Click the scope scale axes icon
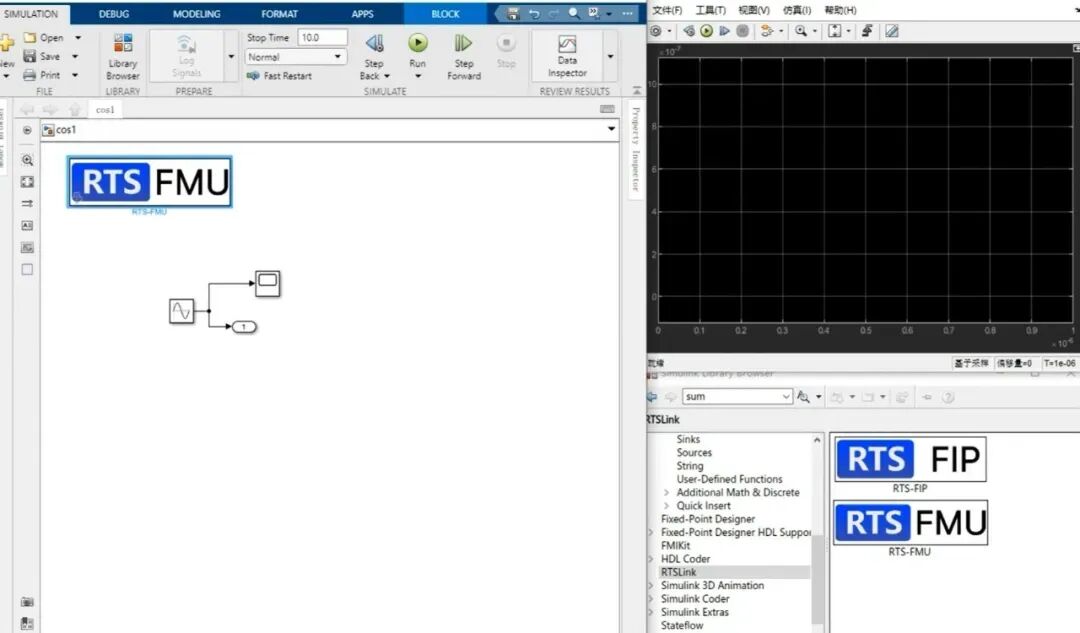1080x633 pixels. click(x=835, y=31)
